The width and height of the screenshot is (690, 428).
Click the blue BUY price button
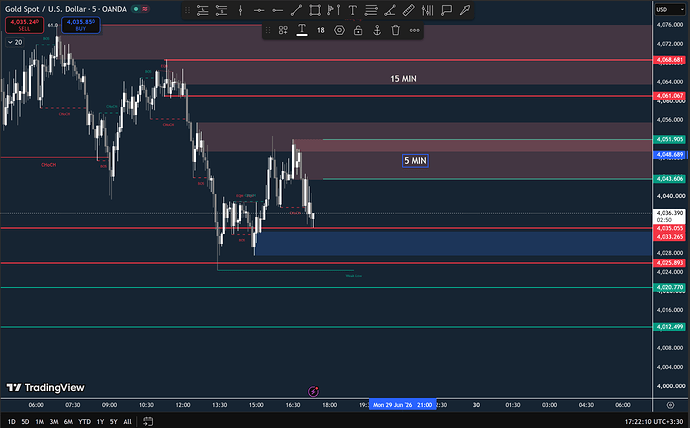point(81,25)
